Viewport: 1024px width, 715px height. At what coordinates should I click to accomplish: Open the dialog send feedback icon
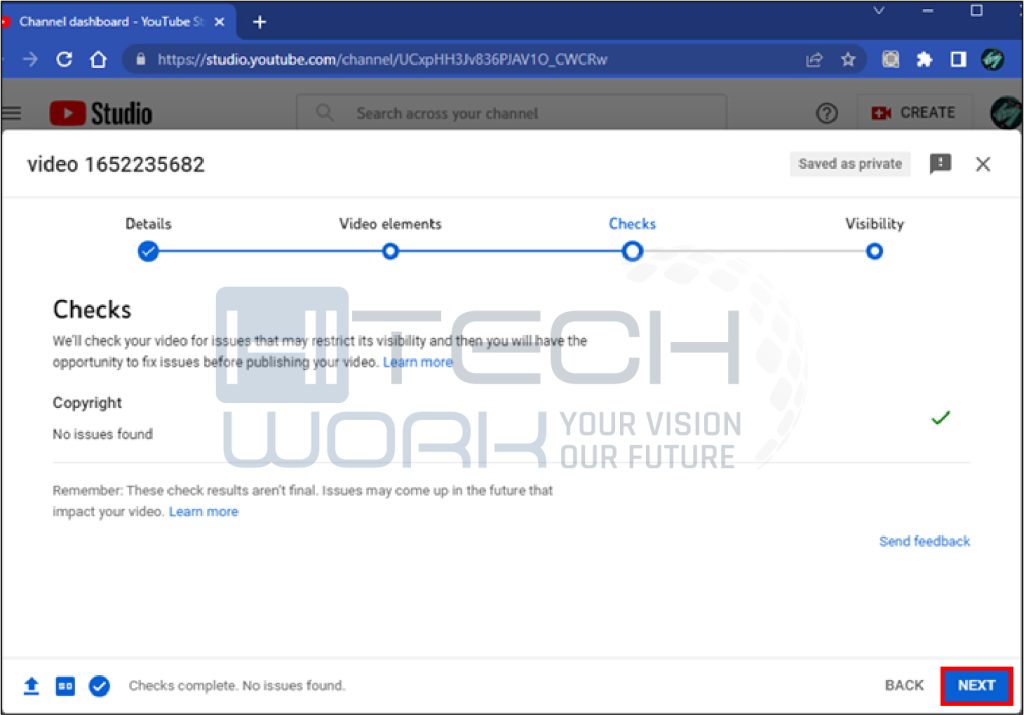tap(940, 164)
